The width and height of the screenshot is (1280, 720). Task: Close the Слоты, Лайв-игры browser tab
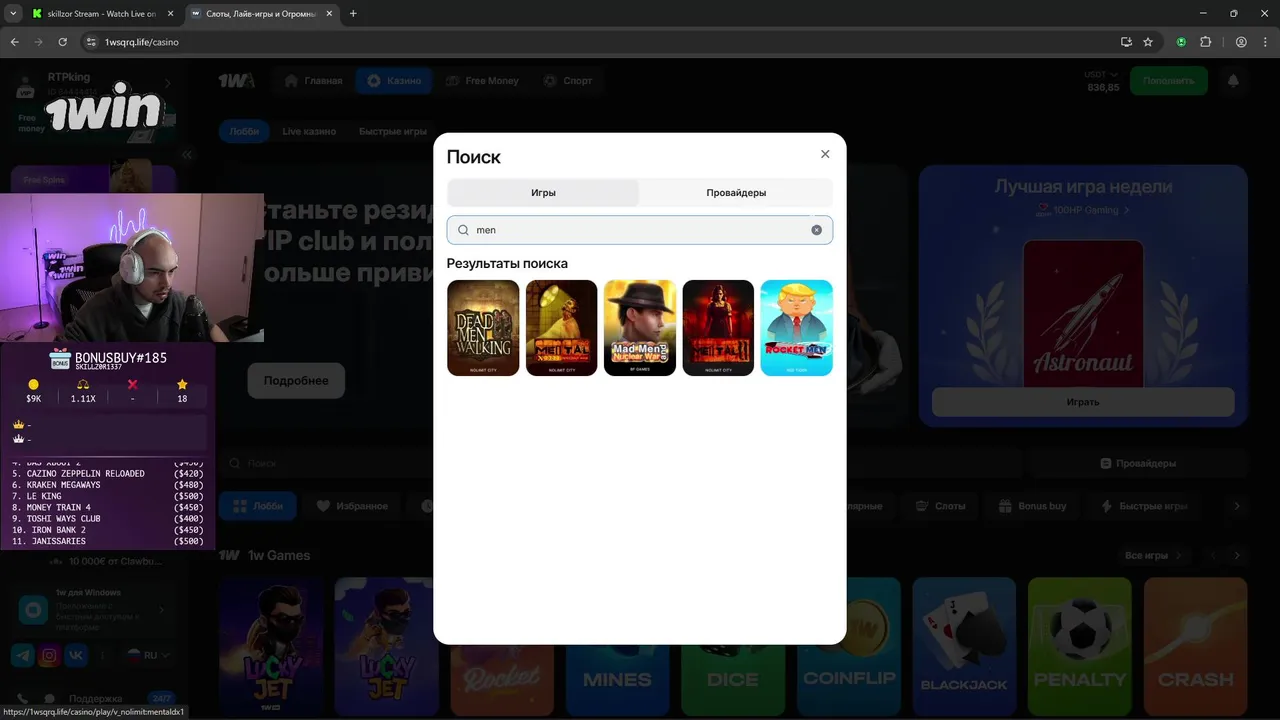[328, 14]
